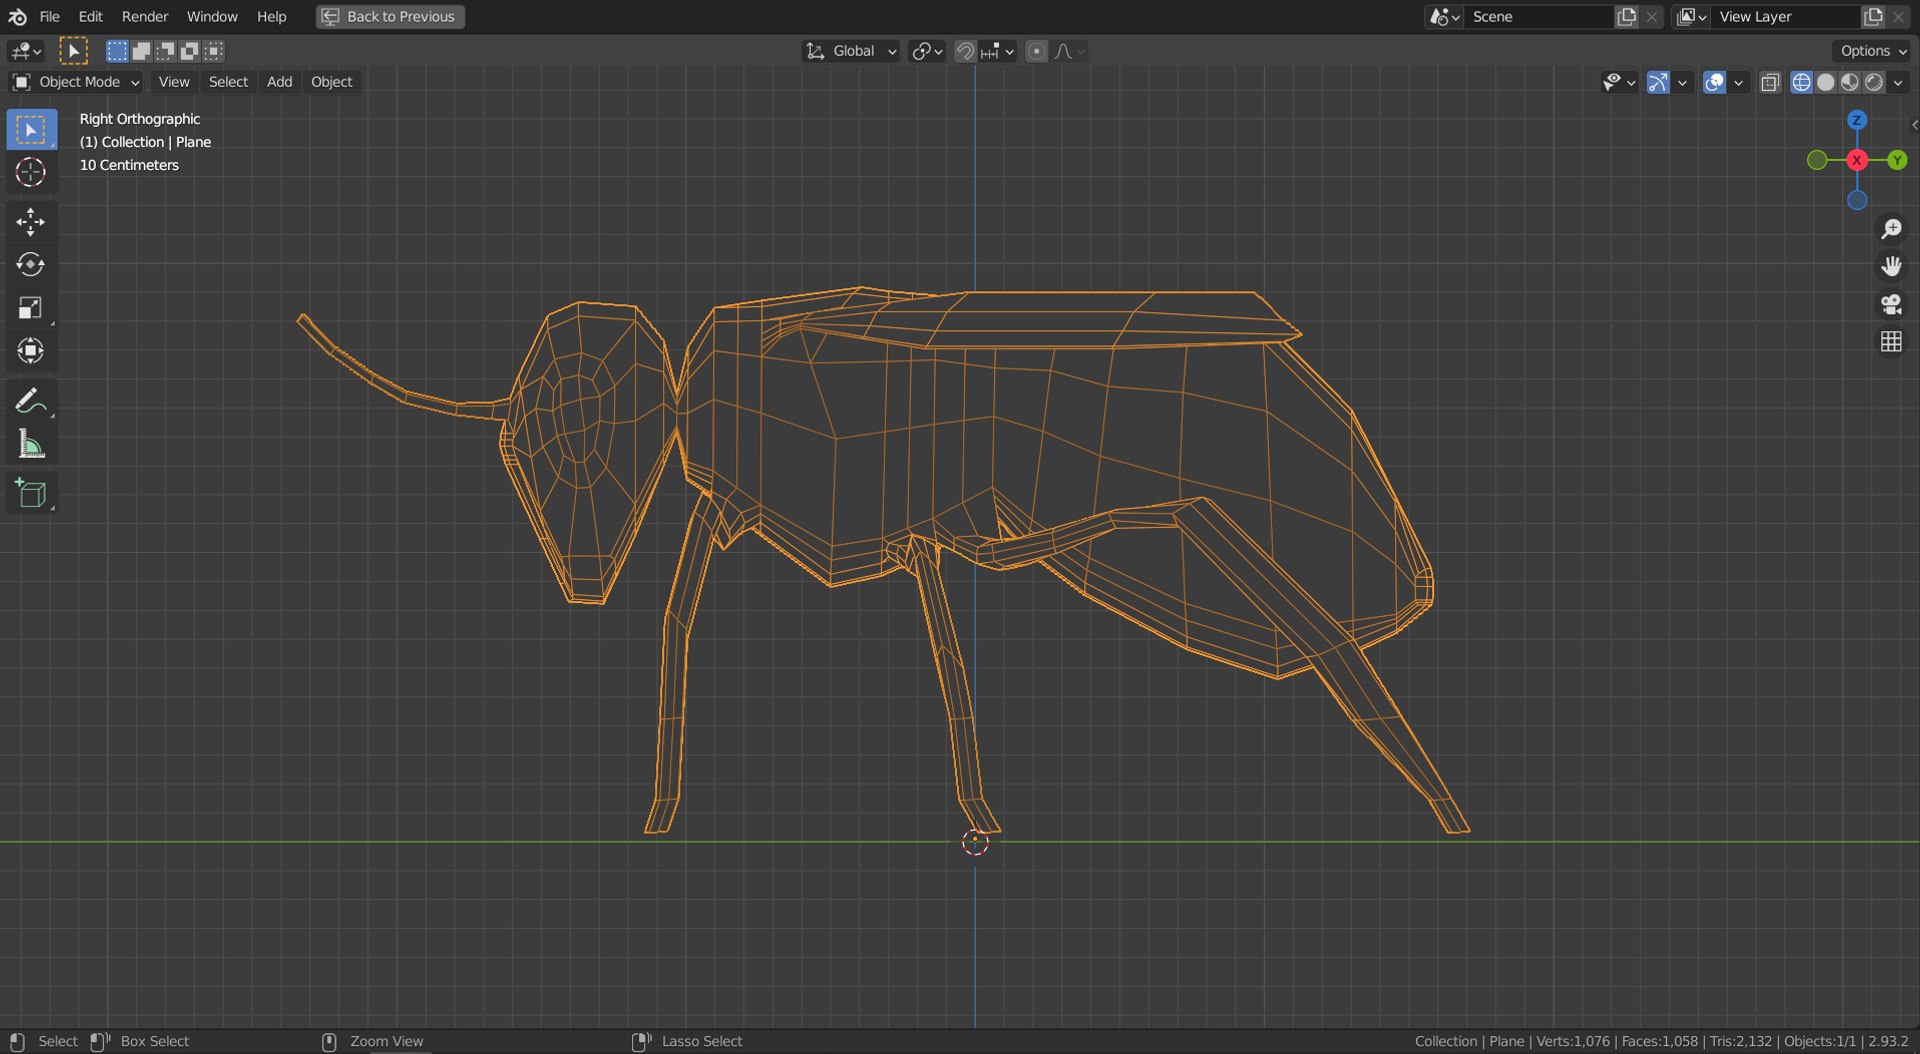Switch to Material Preview shading
1920x1054 pixels.
[x=1850, y=82]
